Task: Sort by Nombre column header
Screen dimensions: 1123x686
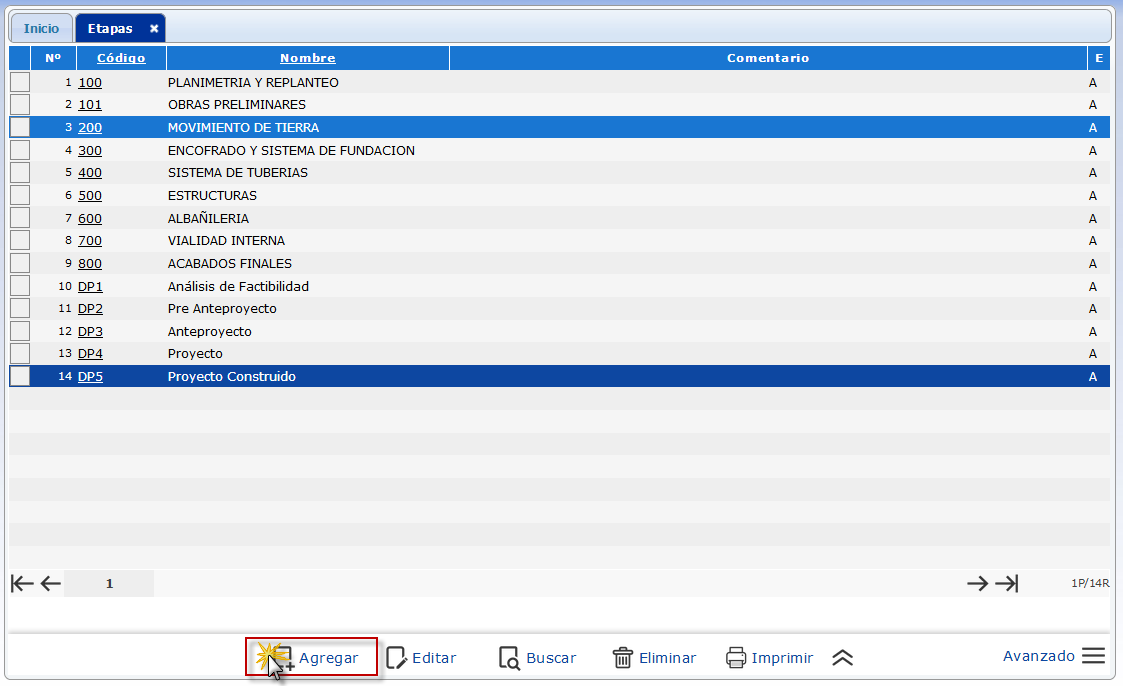Action: point(307,58)
